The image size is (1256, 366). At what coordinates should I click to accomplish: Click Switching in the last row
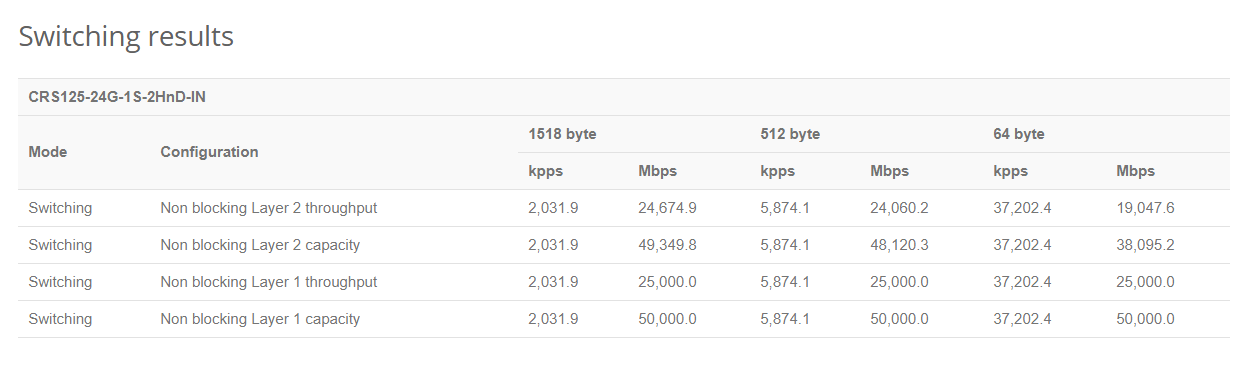[60, 319]
